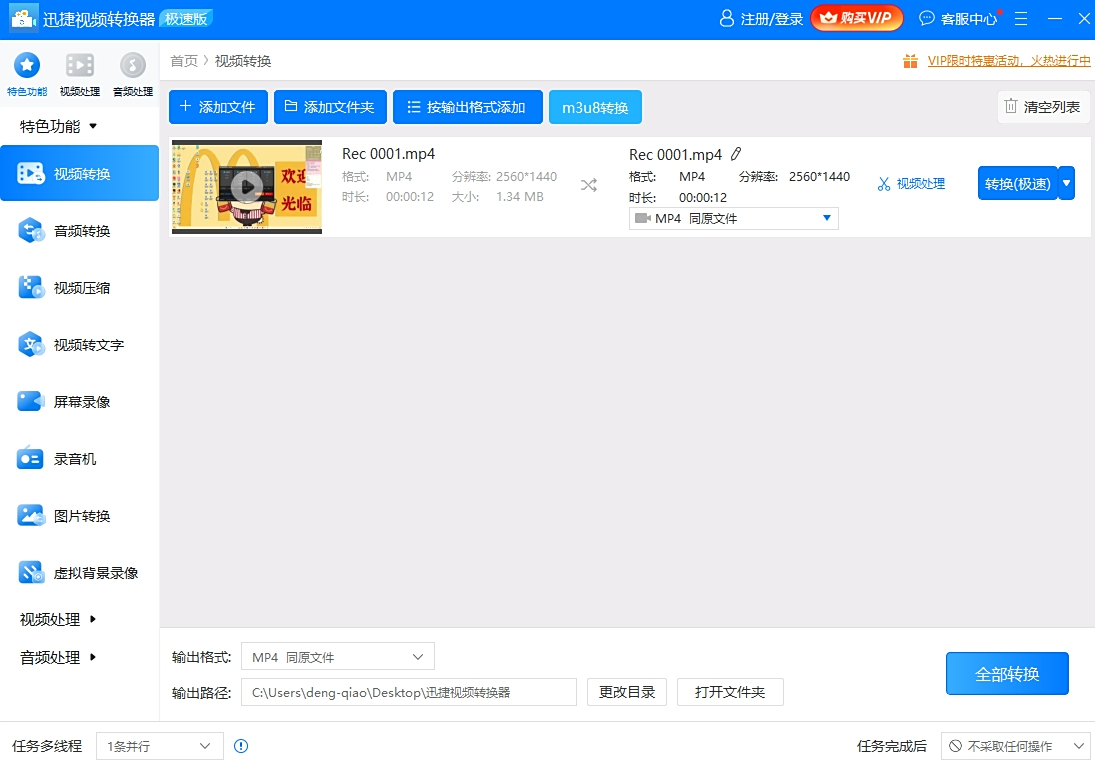Open the VIP限时特惠活动 promotion link
This screenshot has height=770, width=1095.
(x=1008, y=61)
